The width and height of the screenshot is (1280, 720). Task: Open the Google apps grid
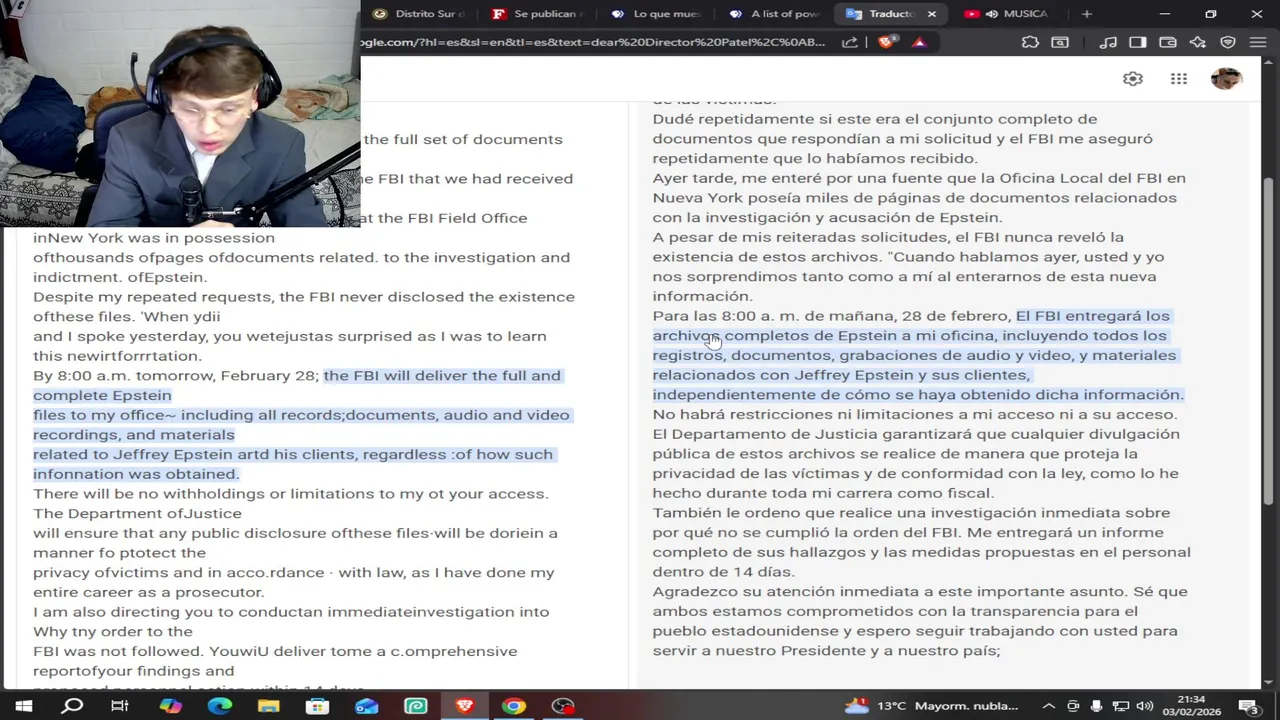coord(1179,79)
